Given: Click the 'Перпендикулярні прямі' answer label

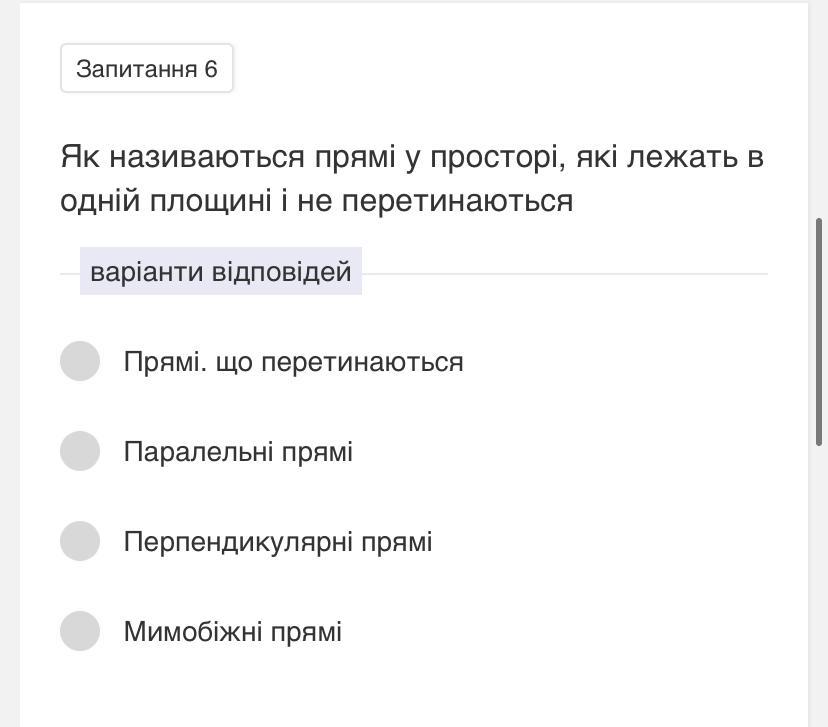Looking at the screenshot, I should (278, 542).
